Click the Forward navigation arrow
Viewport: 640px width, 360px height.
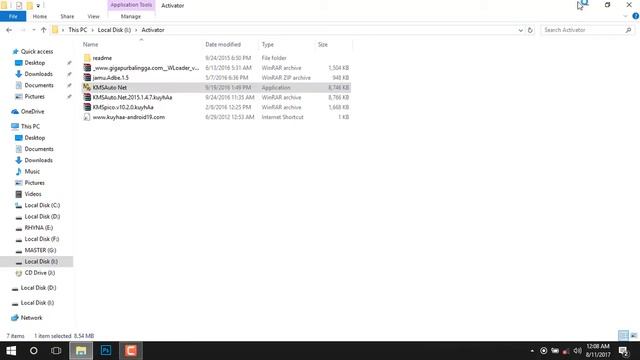coord(23,30)
